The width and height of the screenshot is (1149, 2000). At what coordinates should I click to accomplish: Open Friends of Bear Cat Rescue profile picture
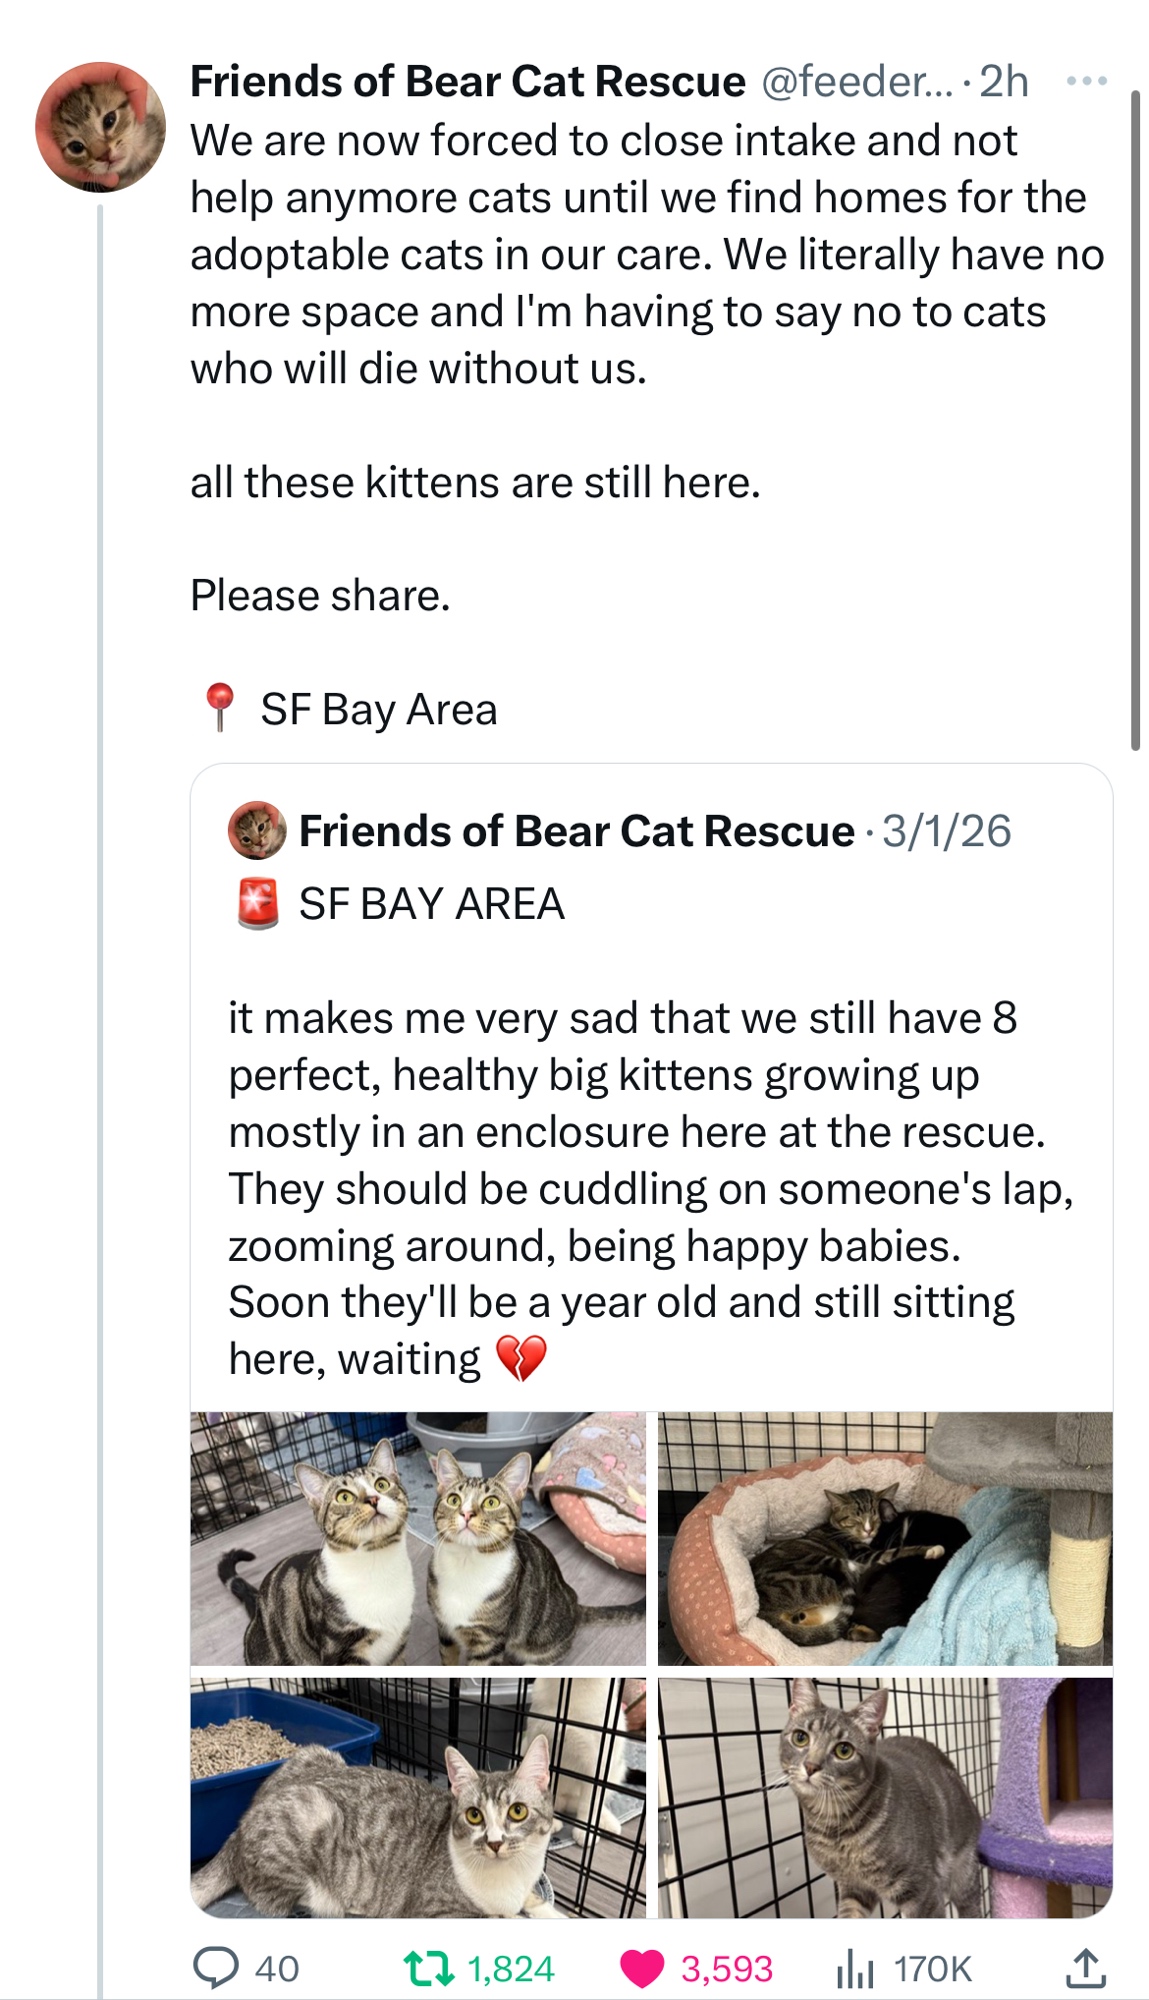pos(100,127)
